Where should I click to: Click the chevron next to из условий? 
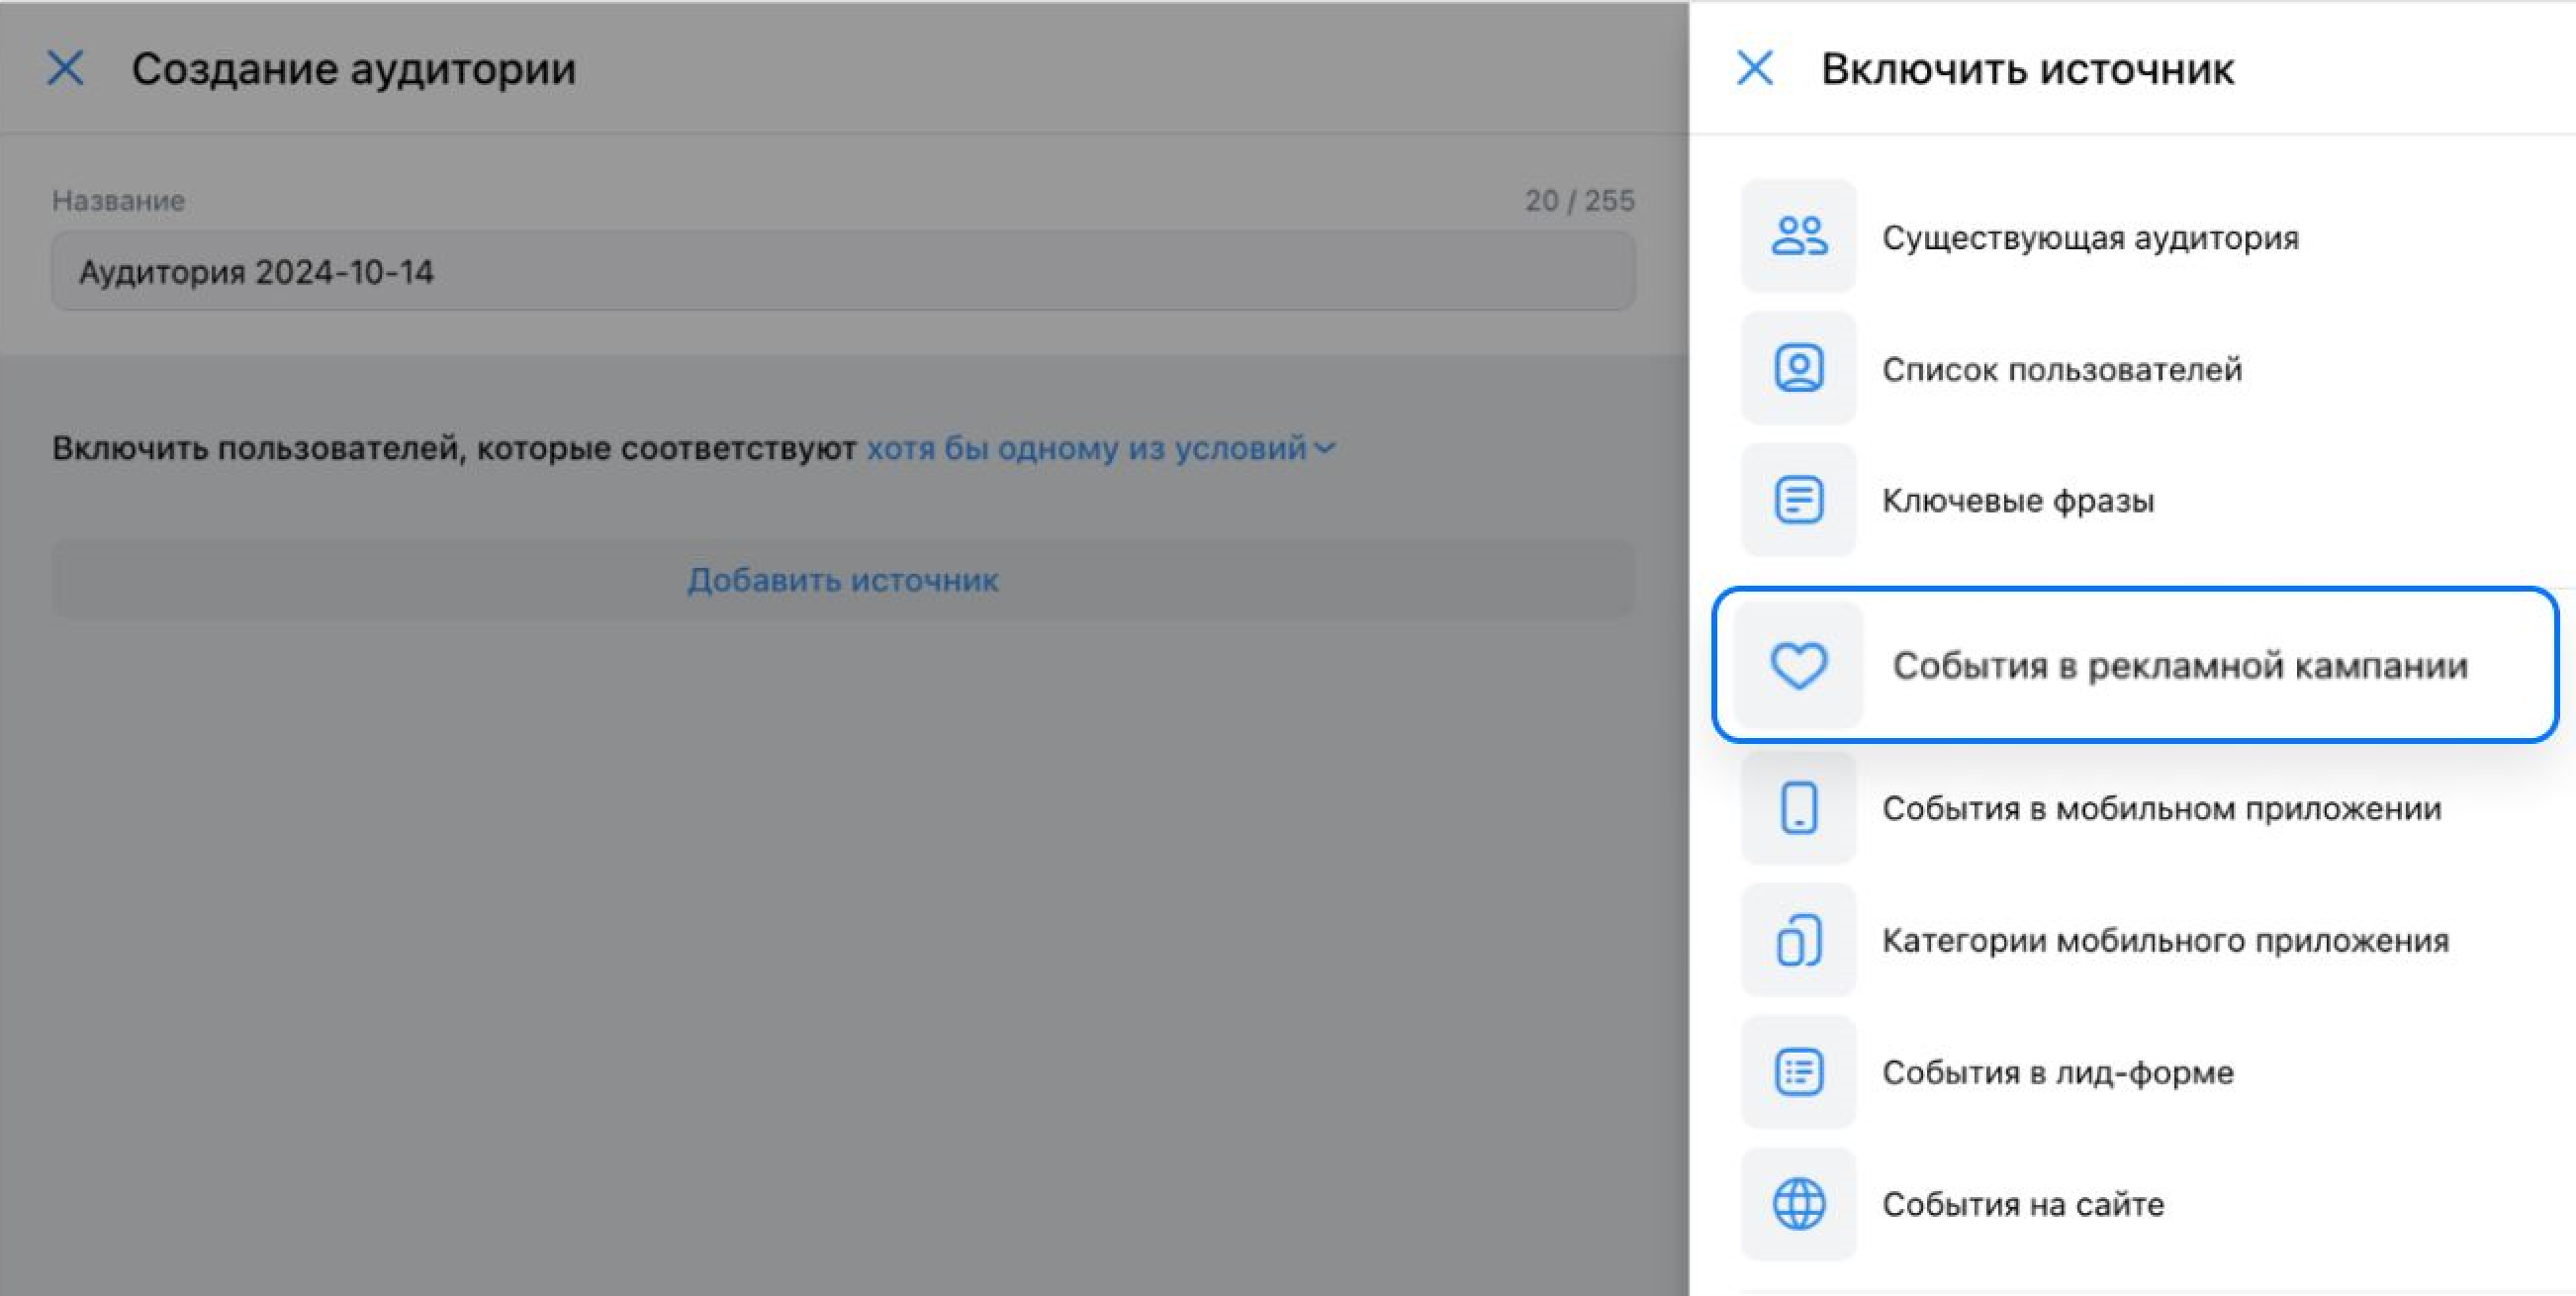click(1324, 448)
